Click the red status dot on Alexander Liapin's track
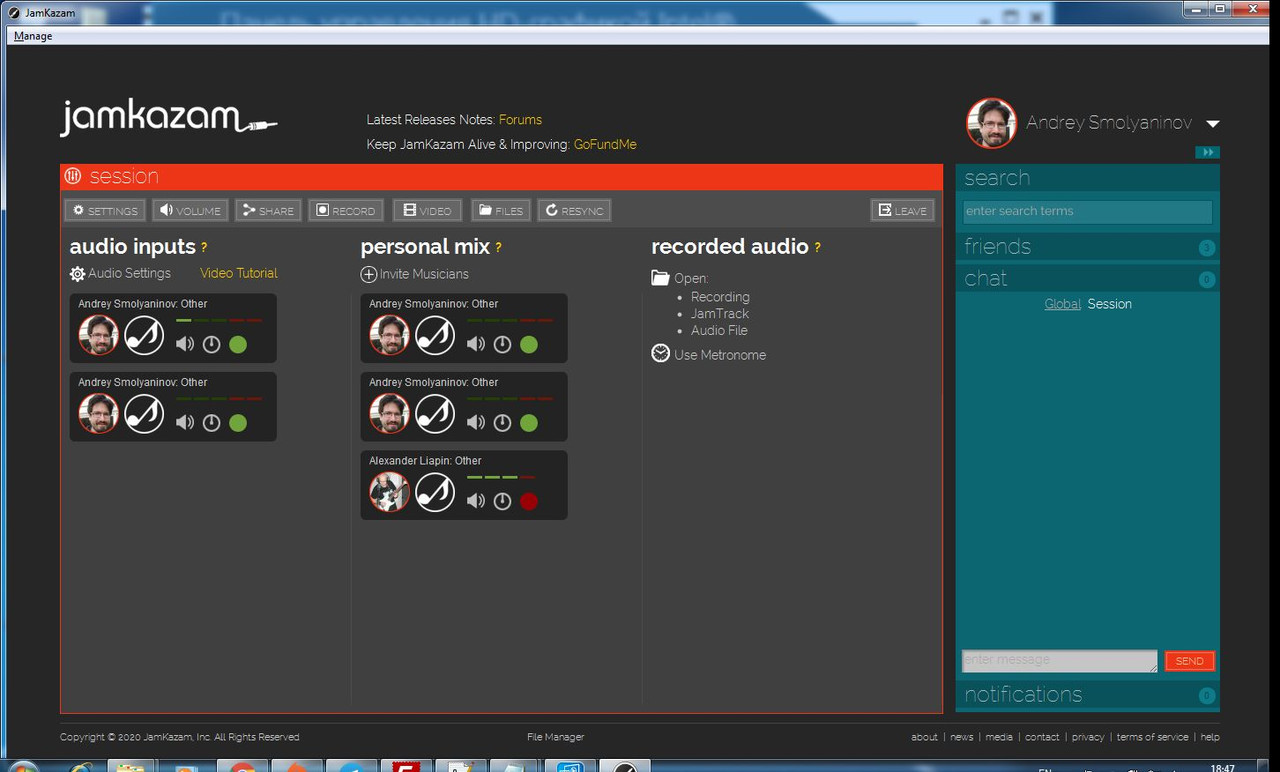This screenshot has width=1280, height=772. (x=529, y=501)
